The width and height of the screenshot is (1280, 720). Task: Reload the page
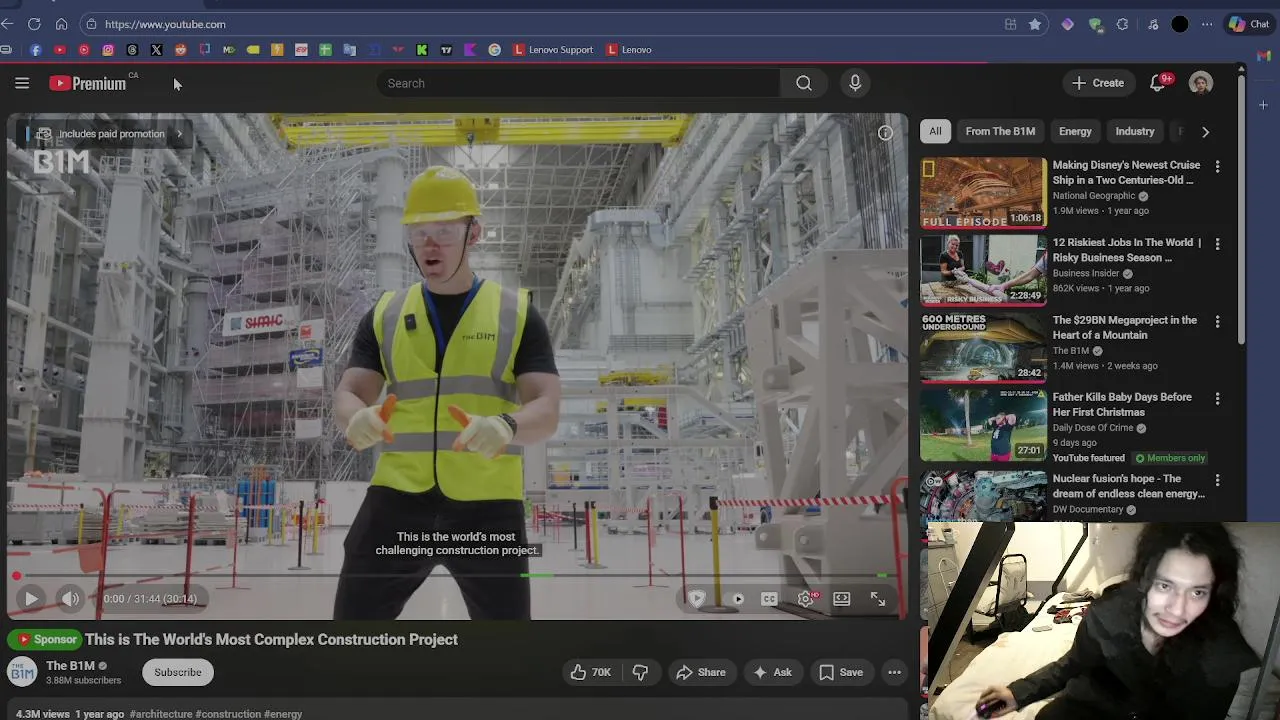[34, 24]
